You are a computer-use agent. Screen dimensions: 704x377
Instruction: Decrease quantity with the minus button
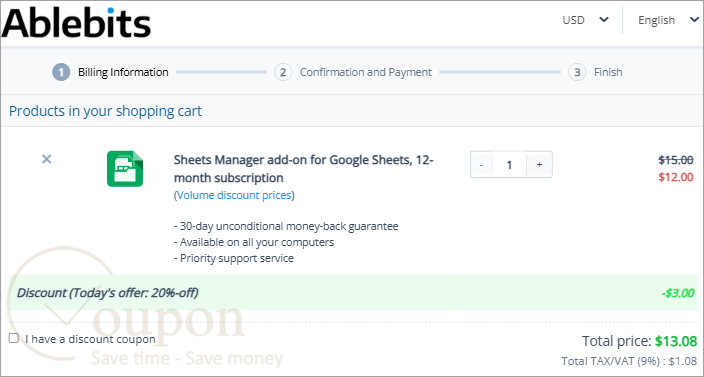(481, 165)
